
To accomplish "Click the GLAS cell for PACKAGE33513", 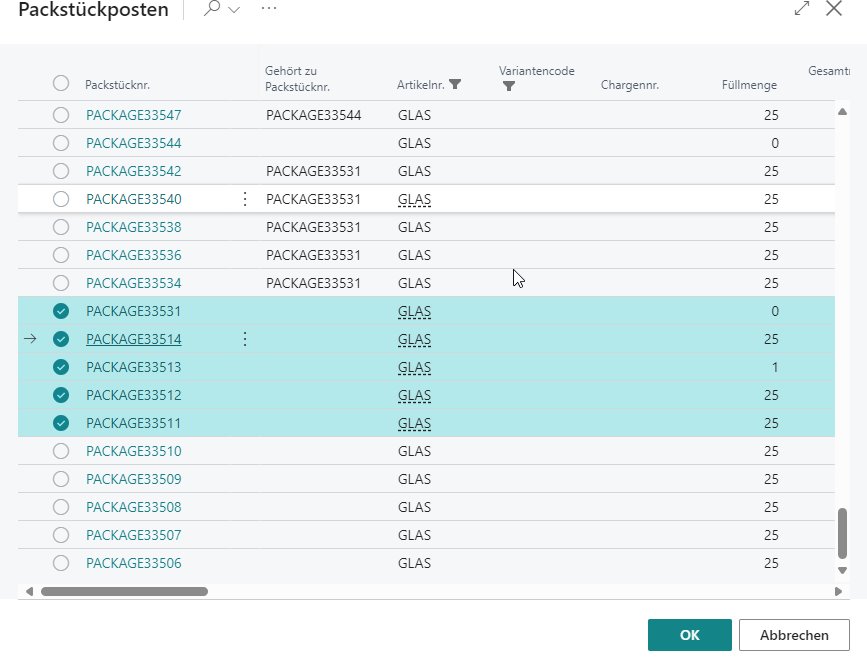I will [414, 367].
